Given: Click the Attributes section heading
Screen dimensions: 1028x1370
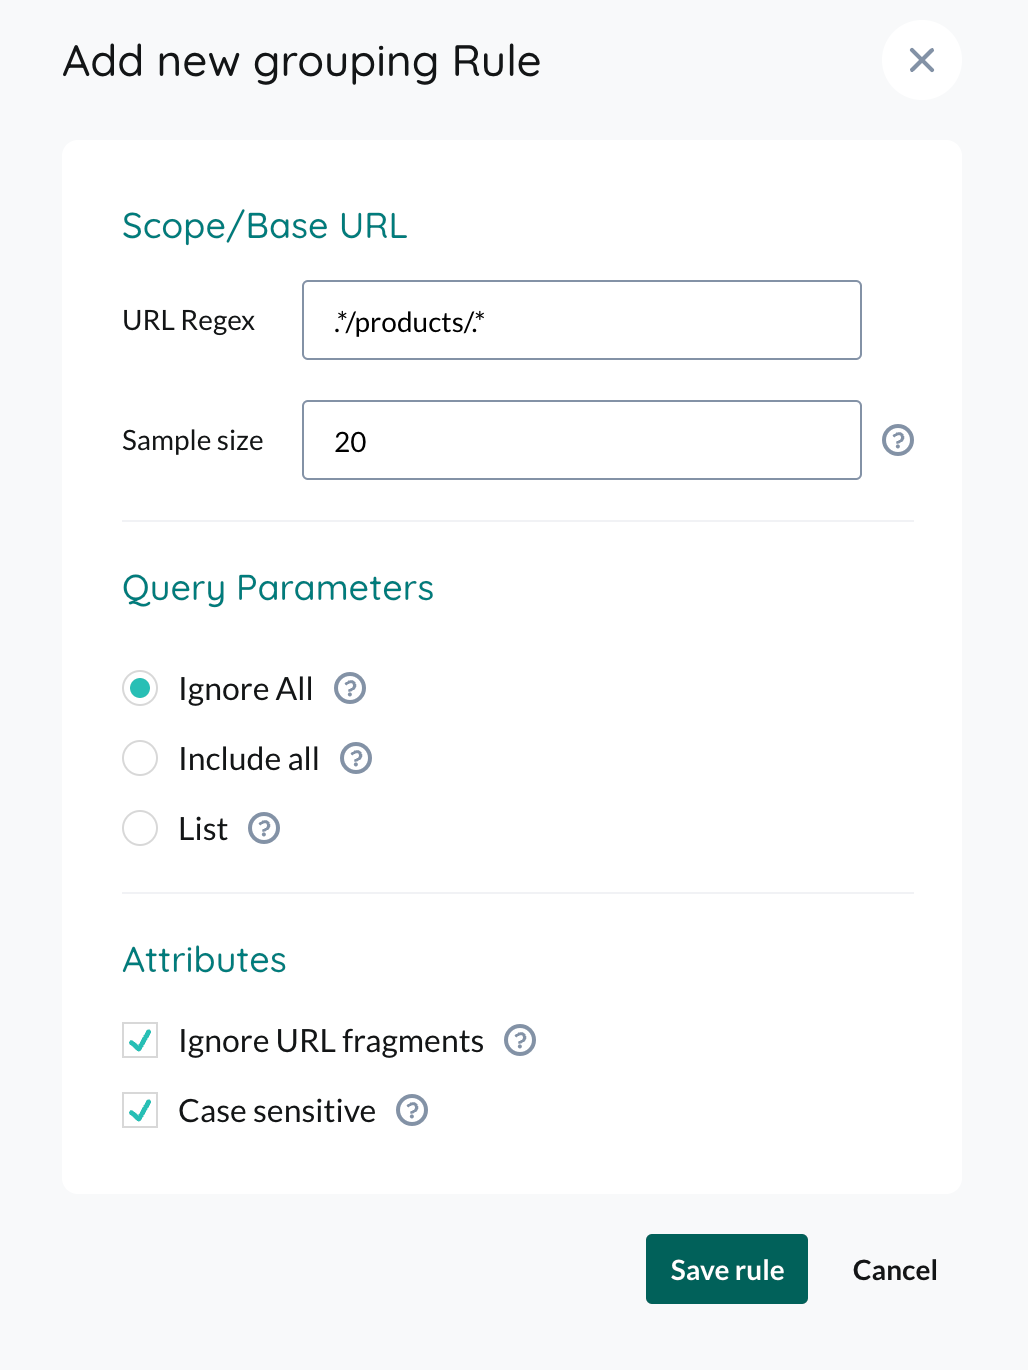Looking at the screenshot, I should point(204,960).
